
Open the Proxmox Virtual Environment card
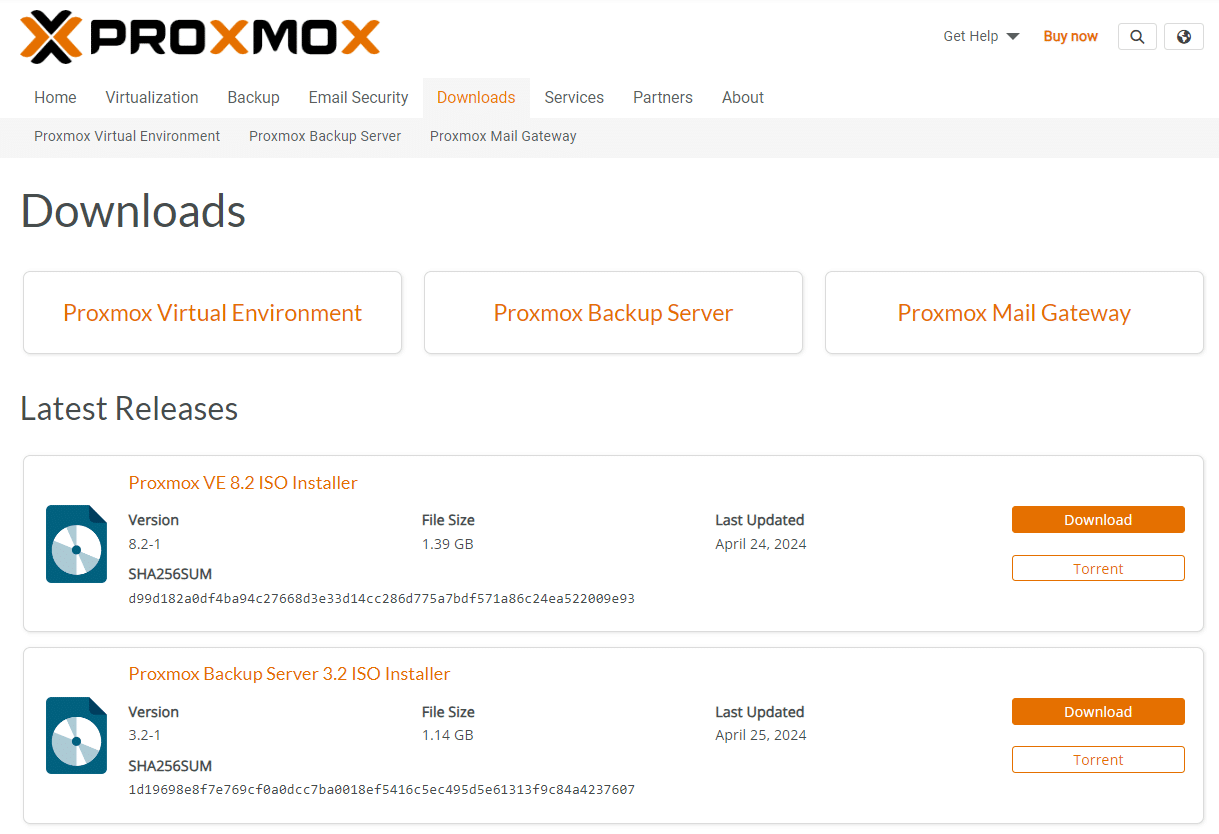pos(212,312)
